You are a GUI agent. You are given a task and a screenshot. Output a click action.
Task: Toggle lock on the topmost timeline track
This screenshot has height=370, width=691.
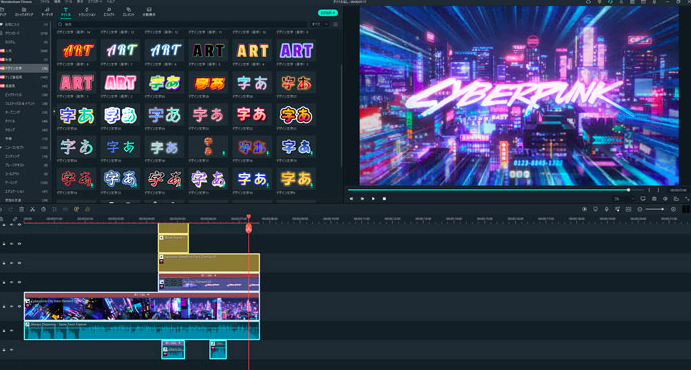tap(4, 225)
